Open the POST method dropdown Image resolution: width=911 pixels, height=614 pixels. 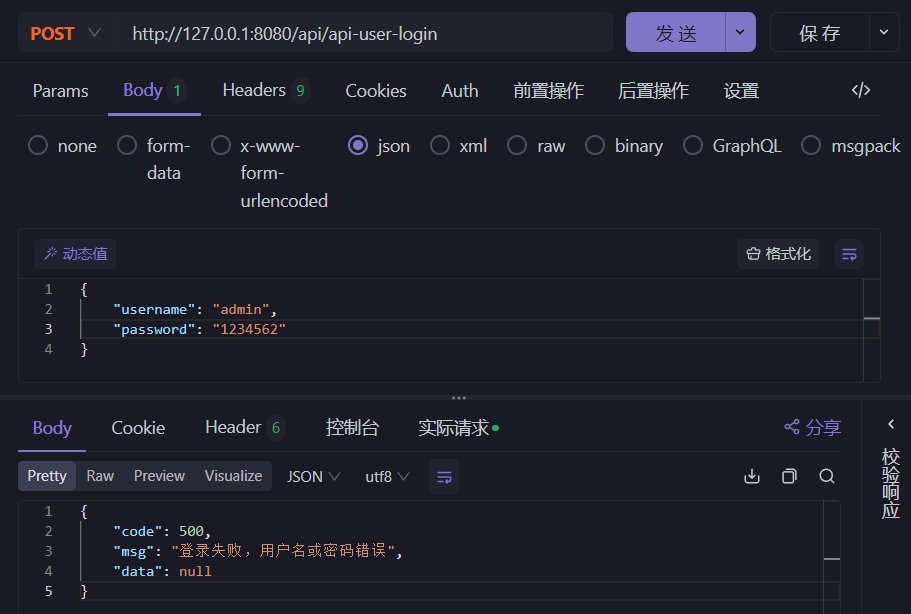pos(66,33)
